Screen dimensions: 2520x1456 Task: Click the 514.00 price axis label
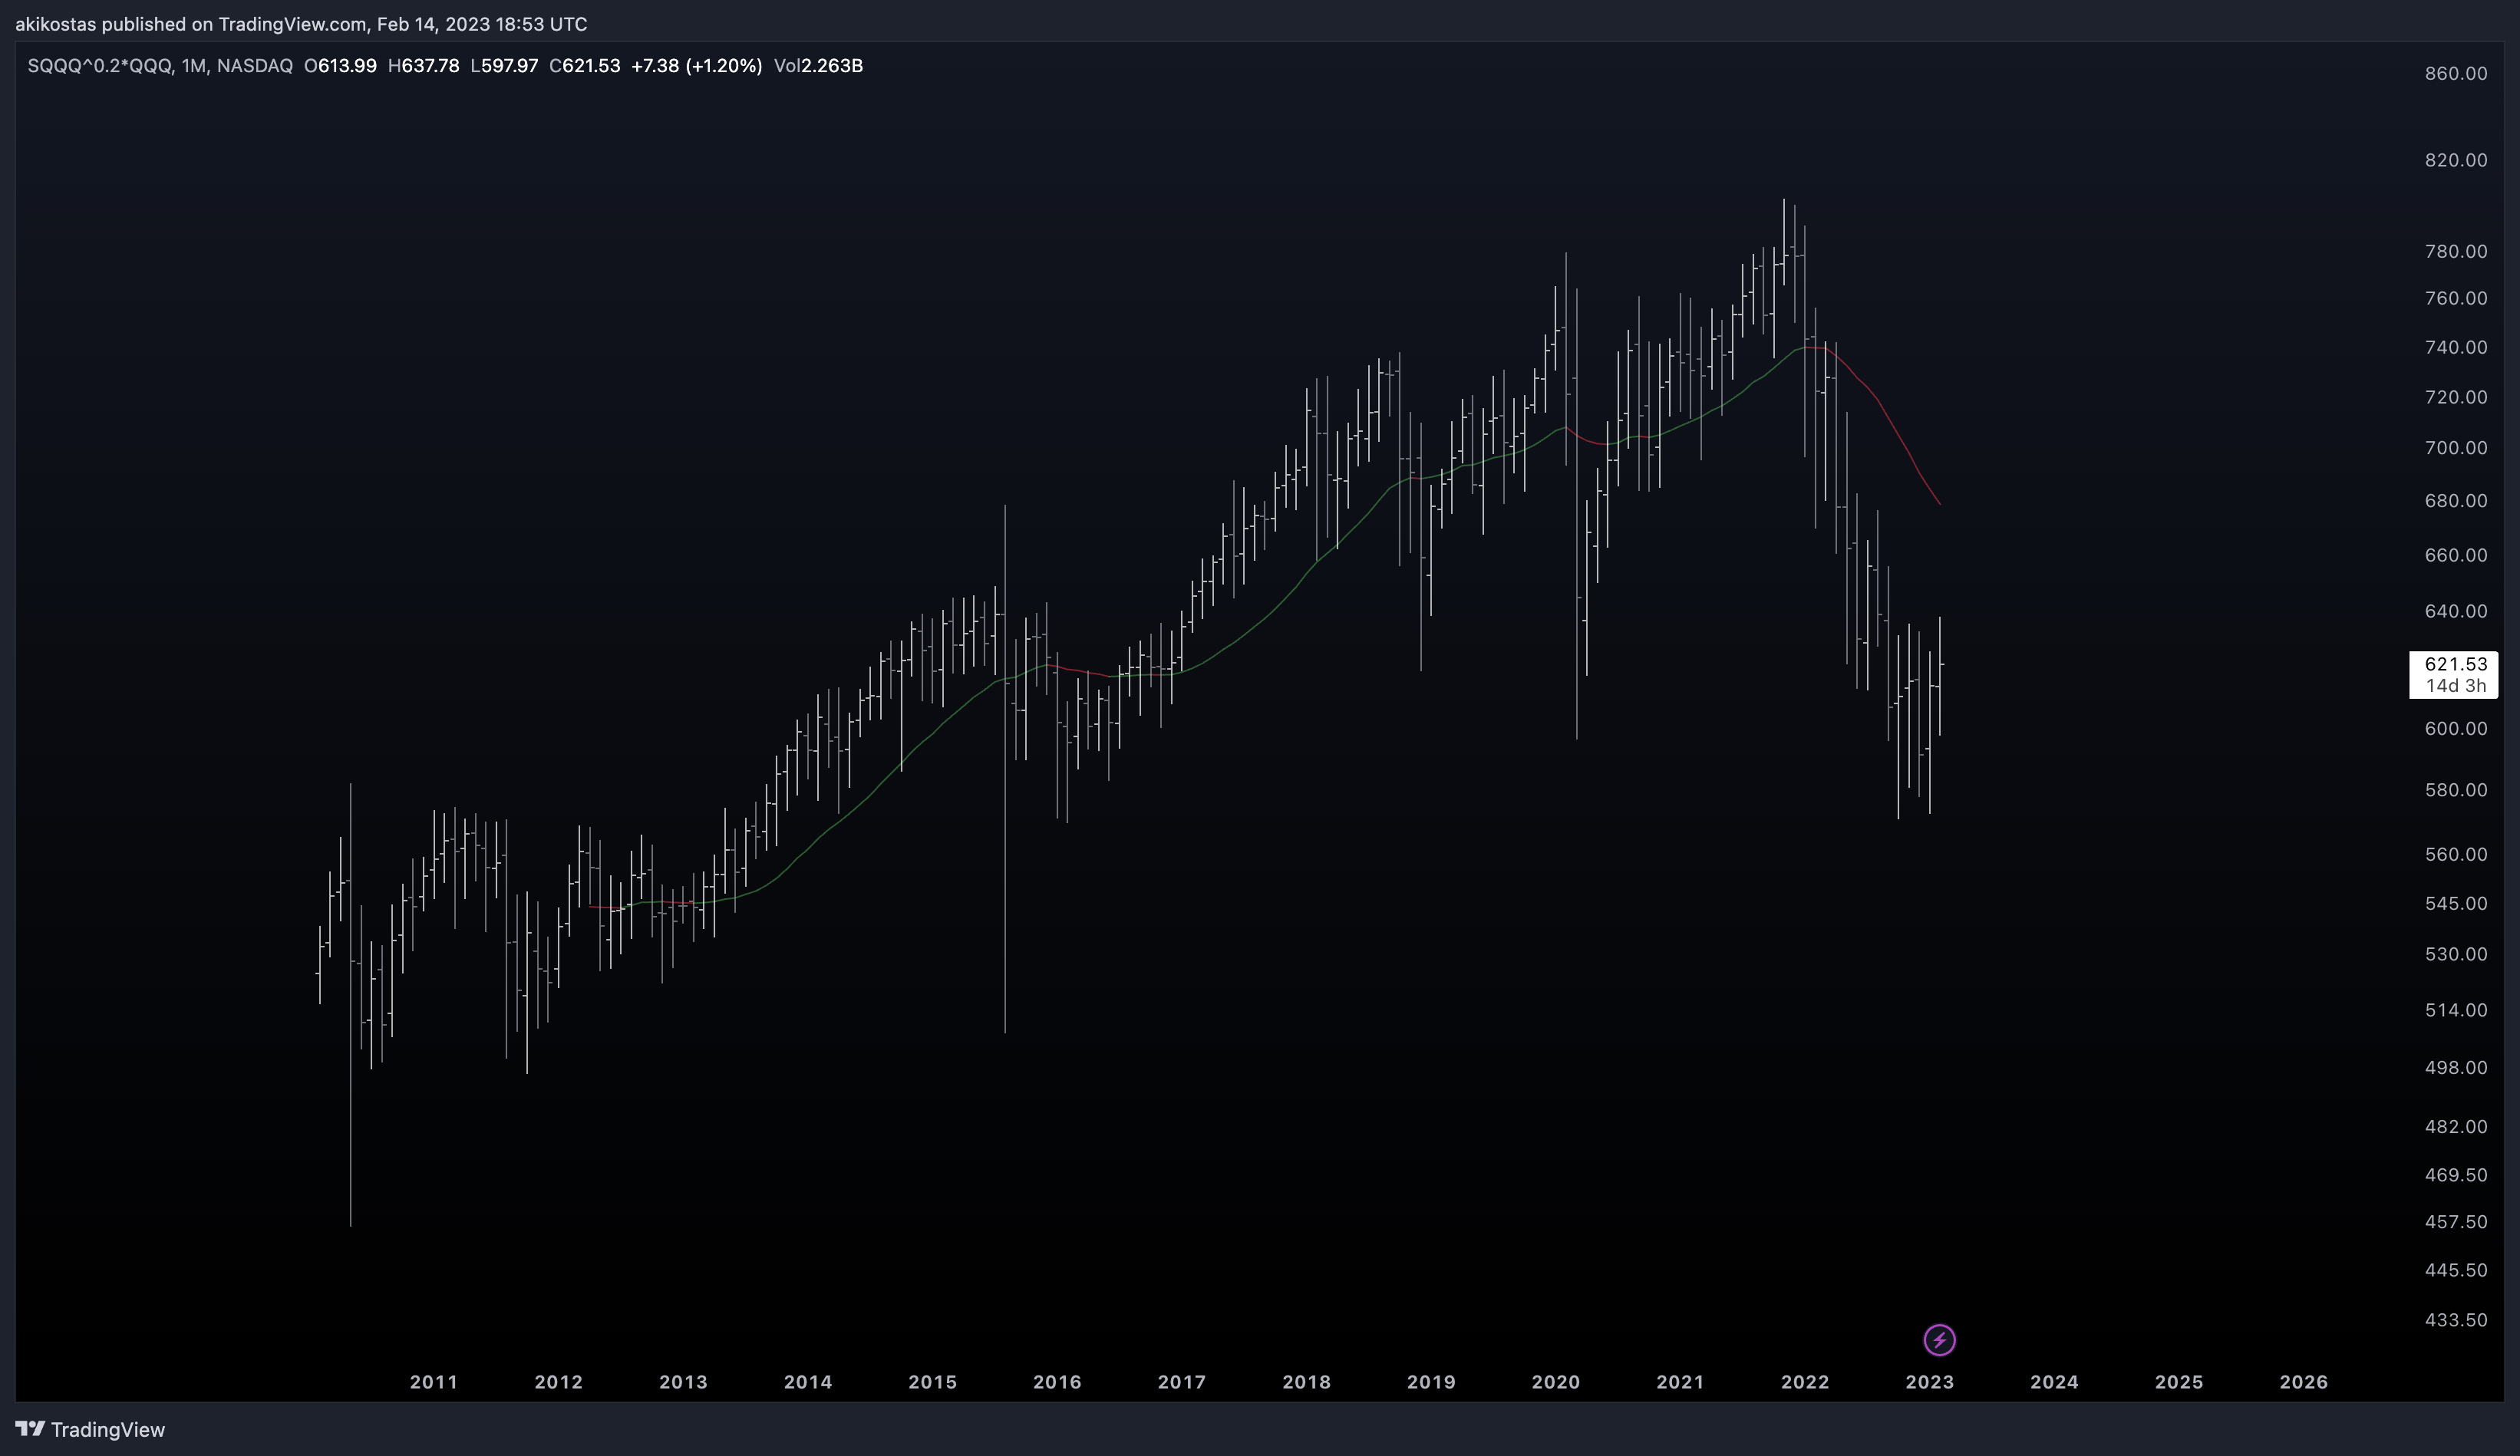(x=2456, y=1010)
